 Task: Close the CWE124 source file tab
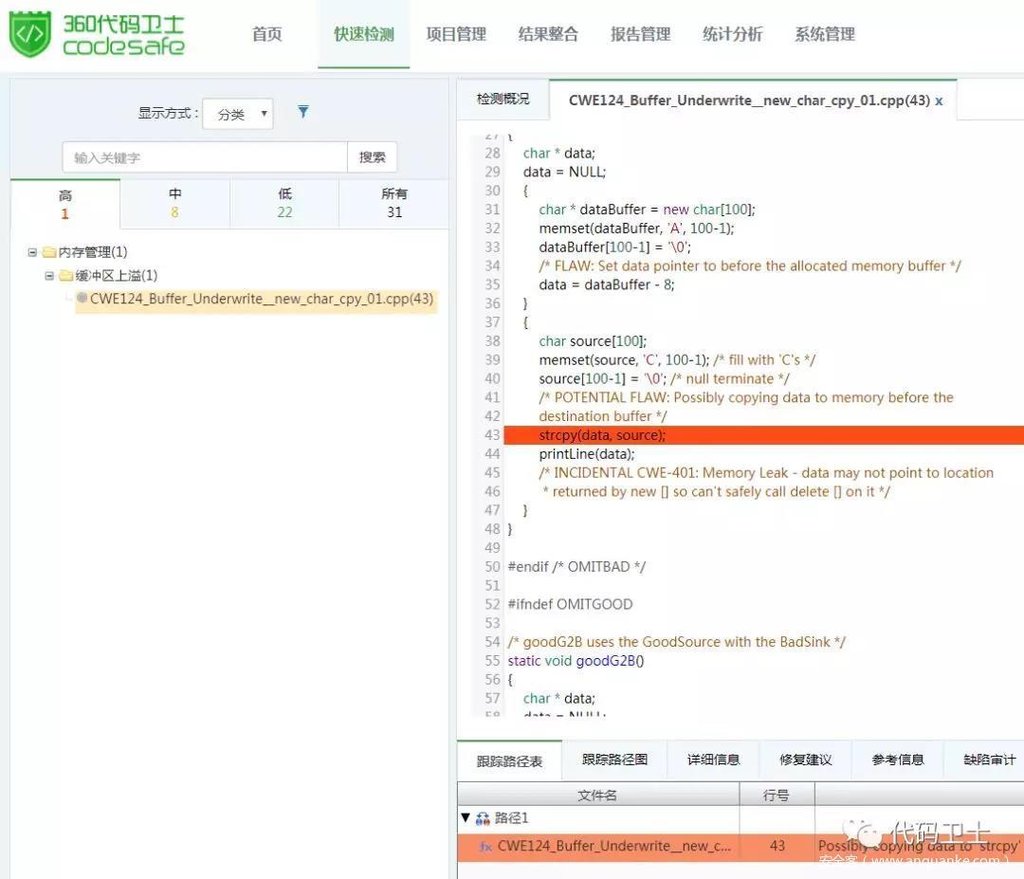(x=939, y=101)
